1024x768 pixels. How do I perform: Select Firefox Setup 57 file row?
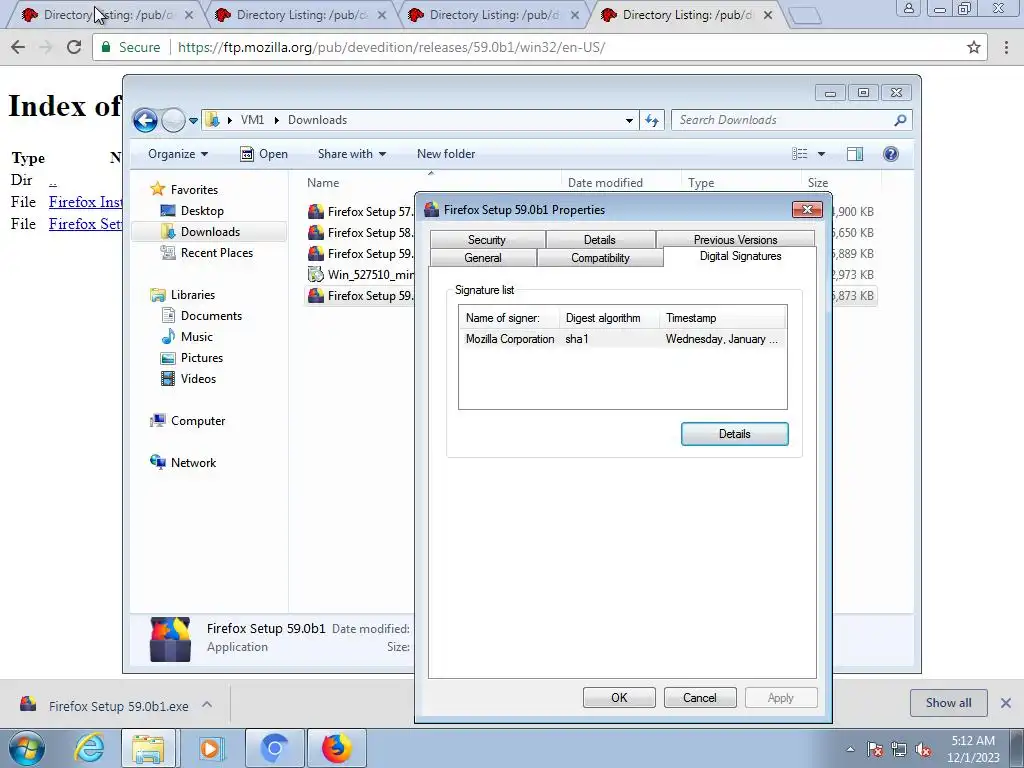[360, 212]
